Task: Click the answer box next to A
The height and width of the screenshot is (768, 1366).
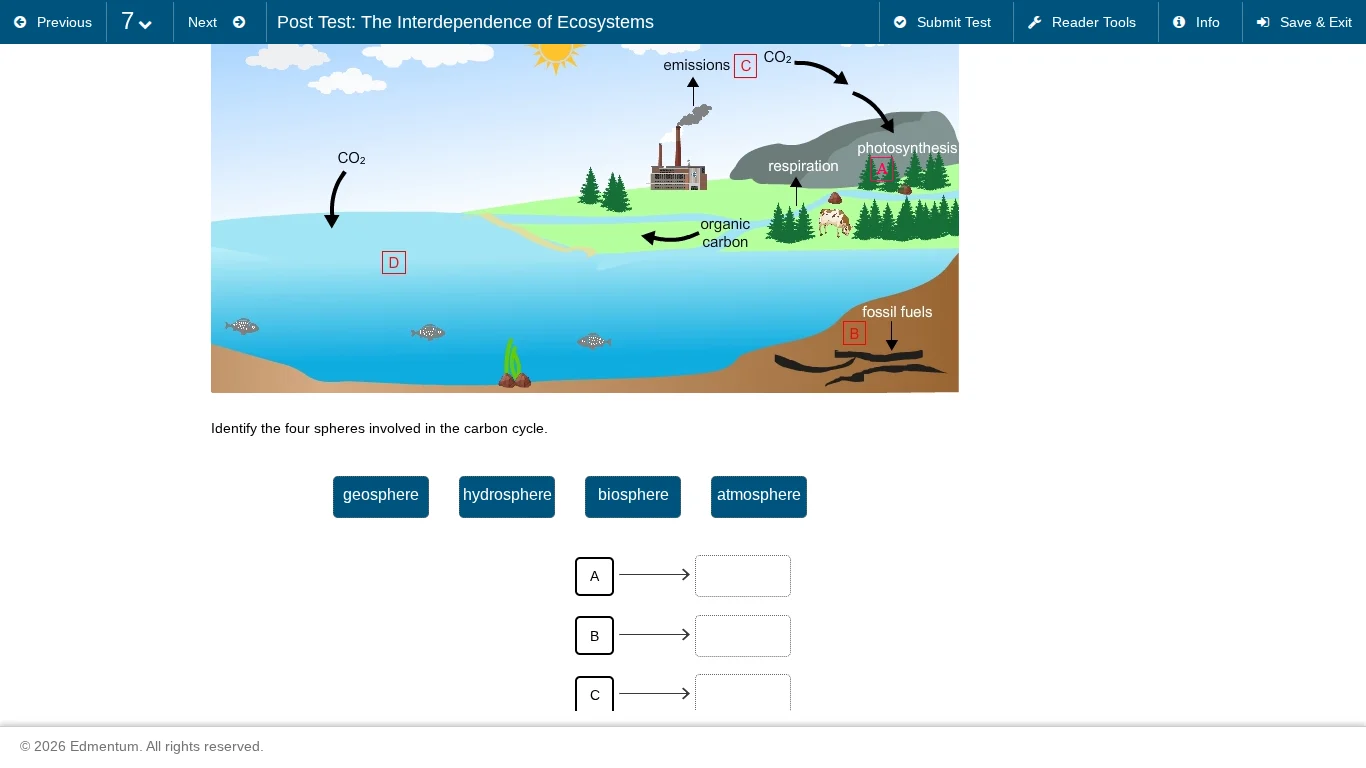Action: [743, 576]
